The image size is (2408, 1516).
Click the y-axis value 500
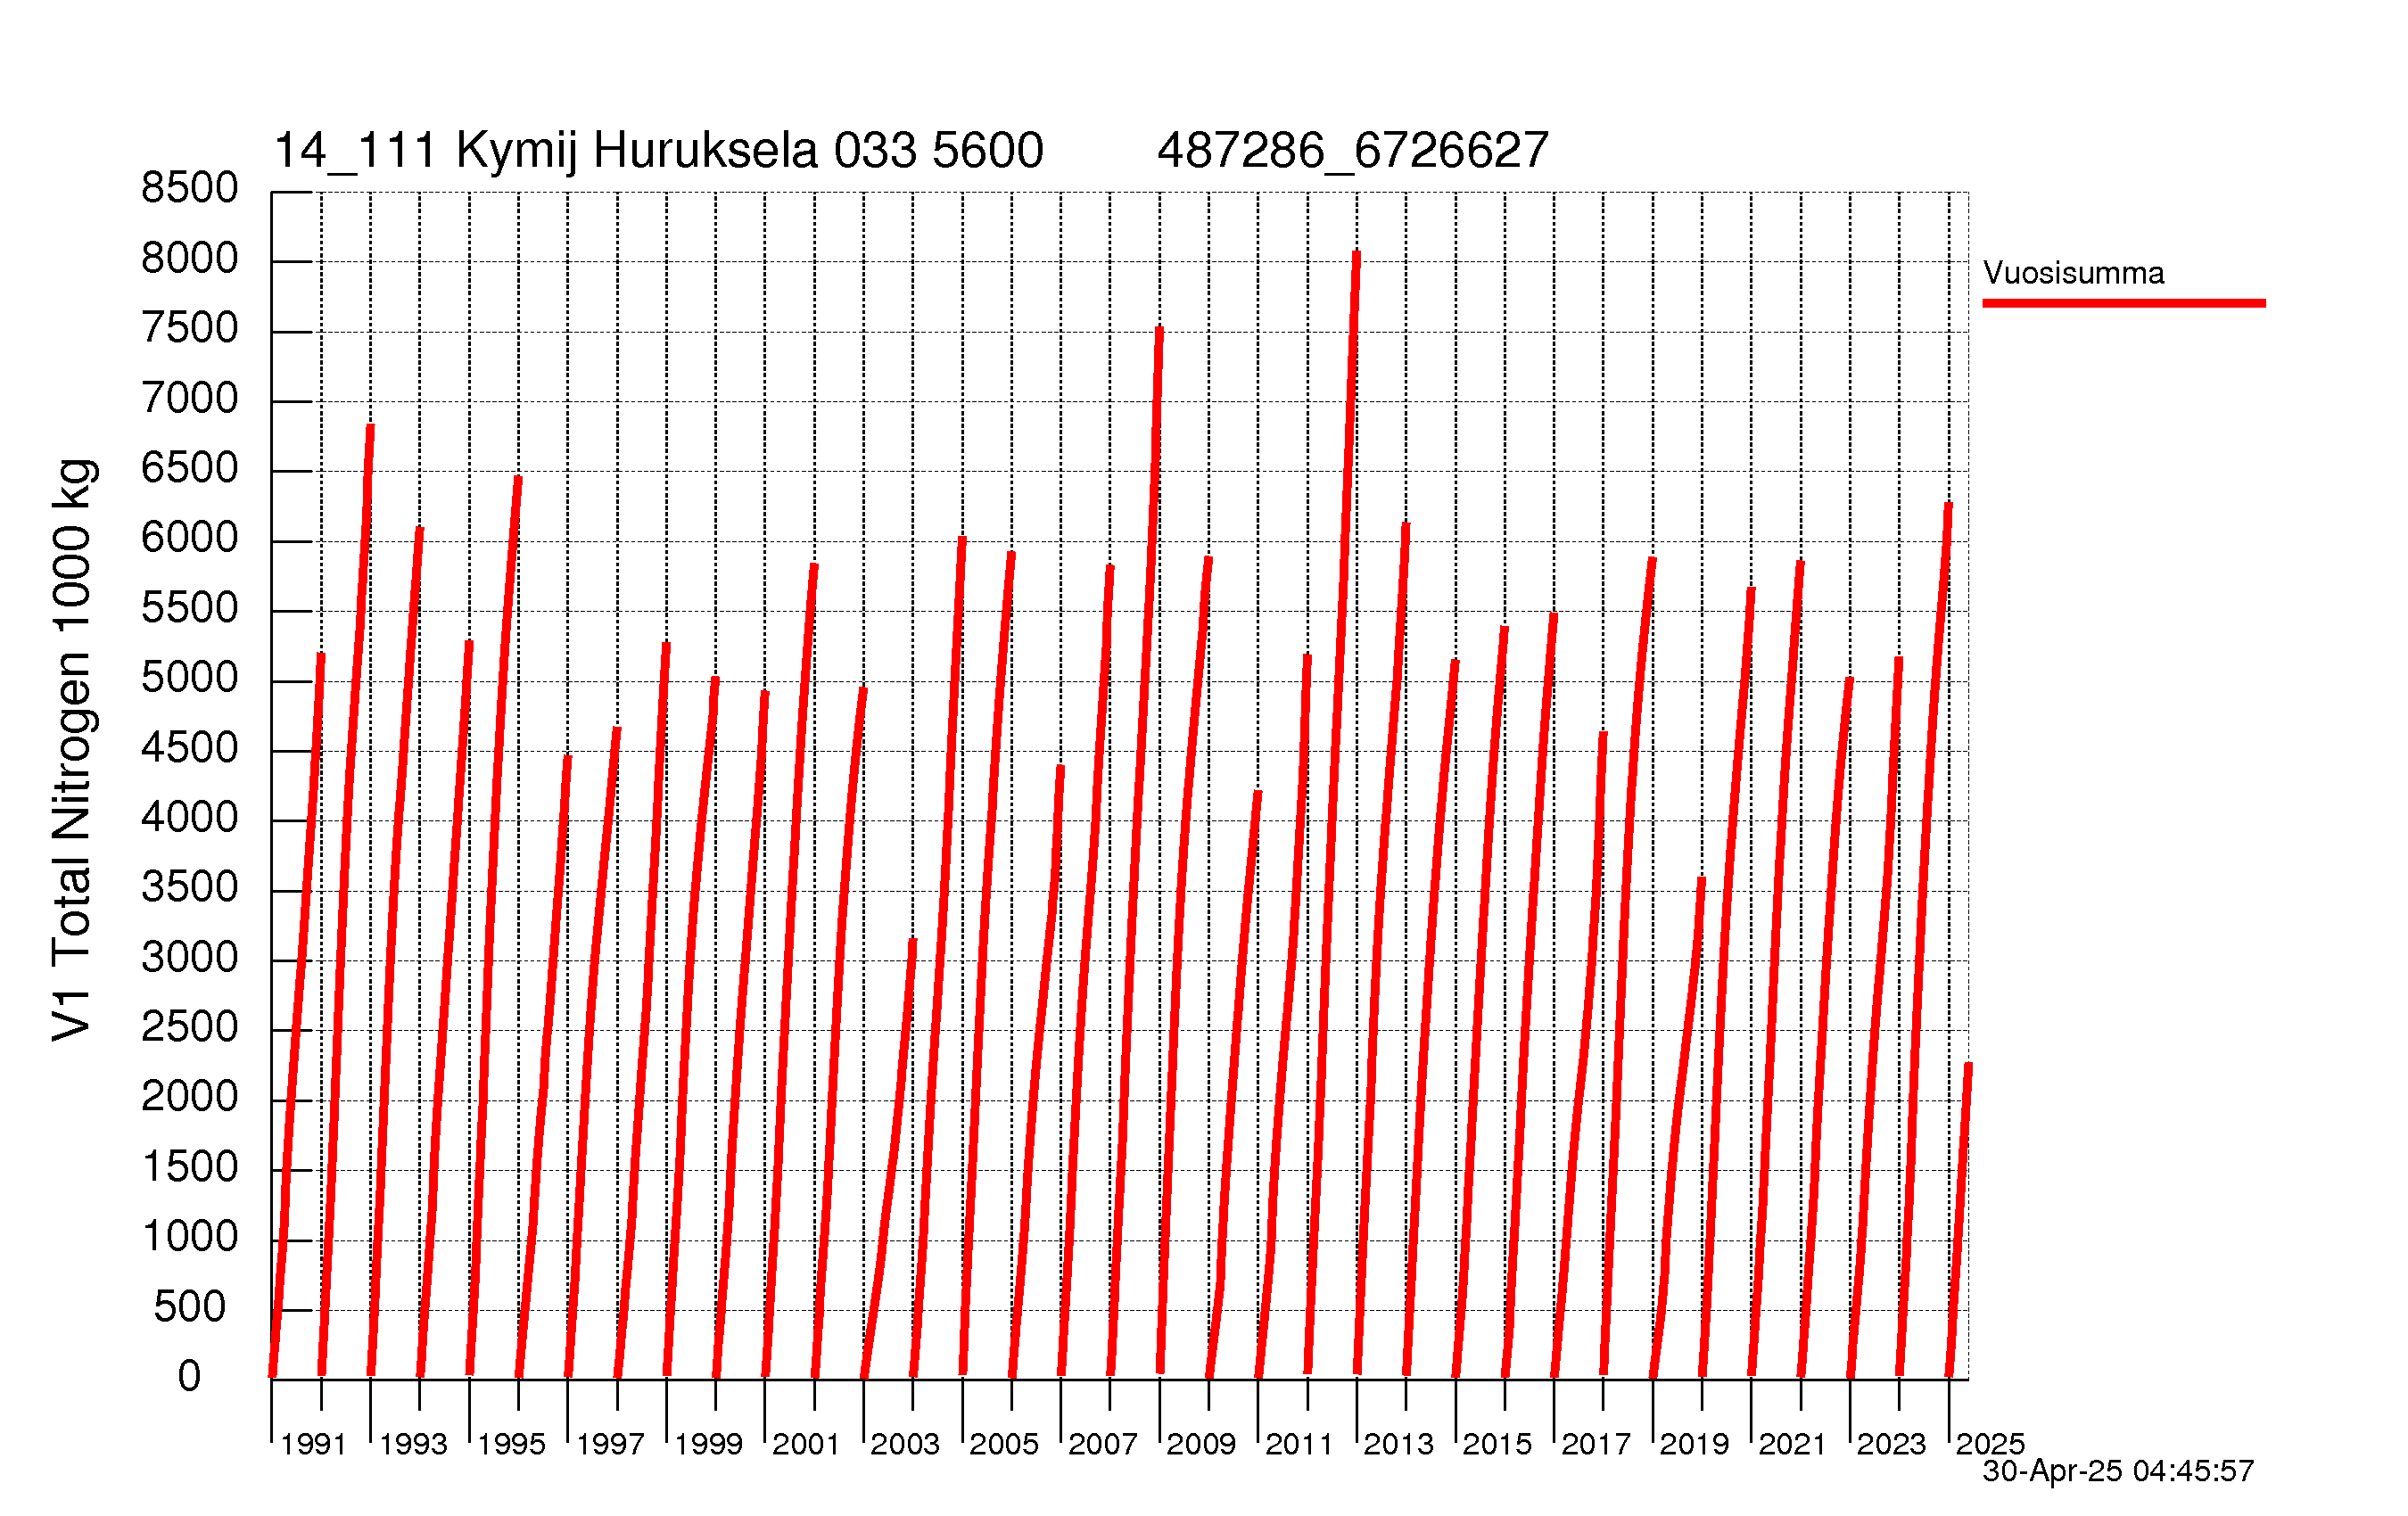click(190, 1307)
